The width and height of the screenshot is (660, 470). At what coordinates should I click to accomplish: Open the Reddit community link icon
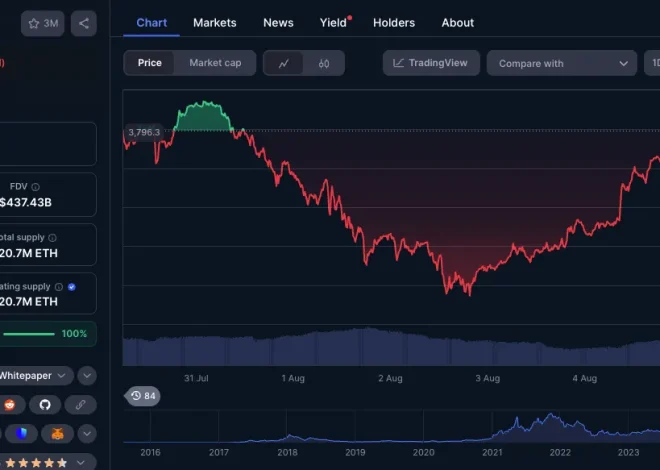[x=10, y=405]
